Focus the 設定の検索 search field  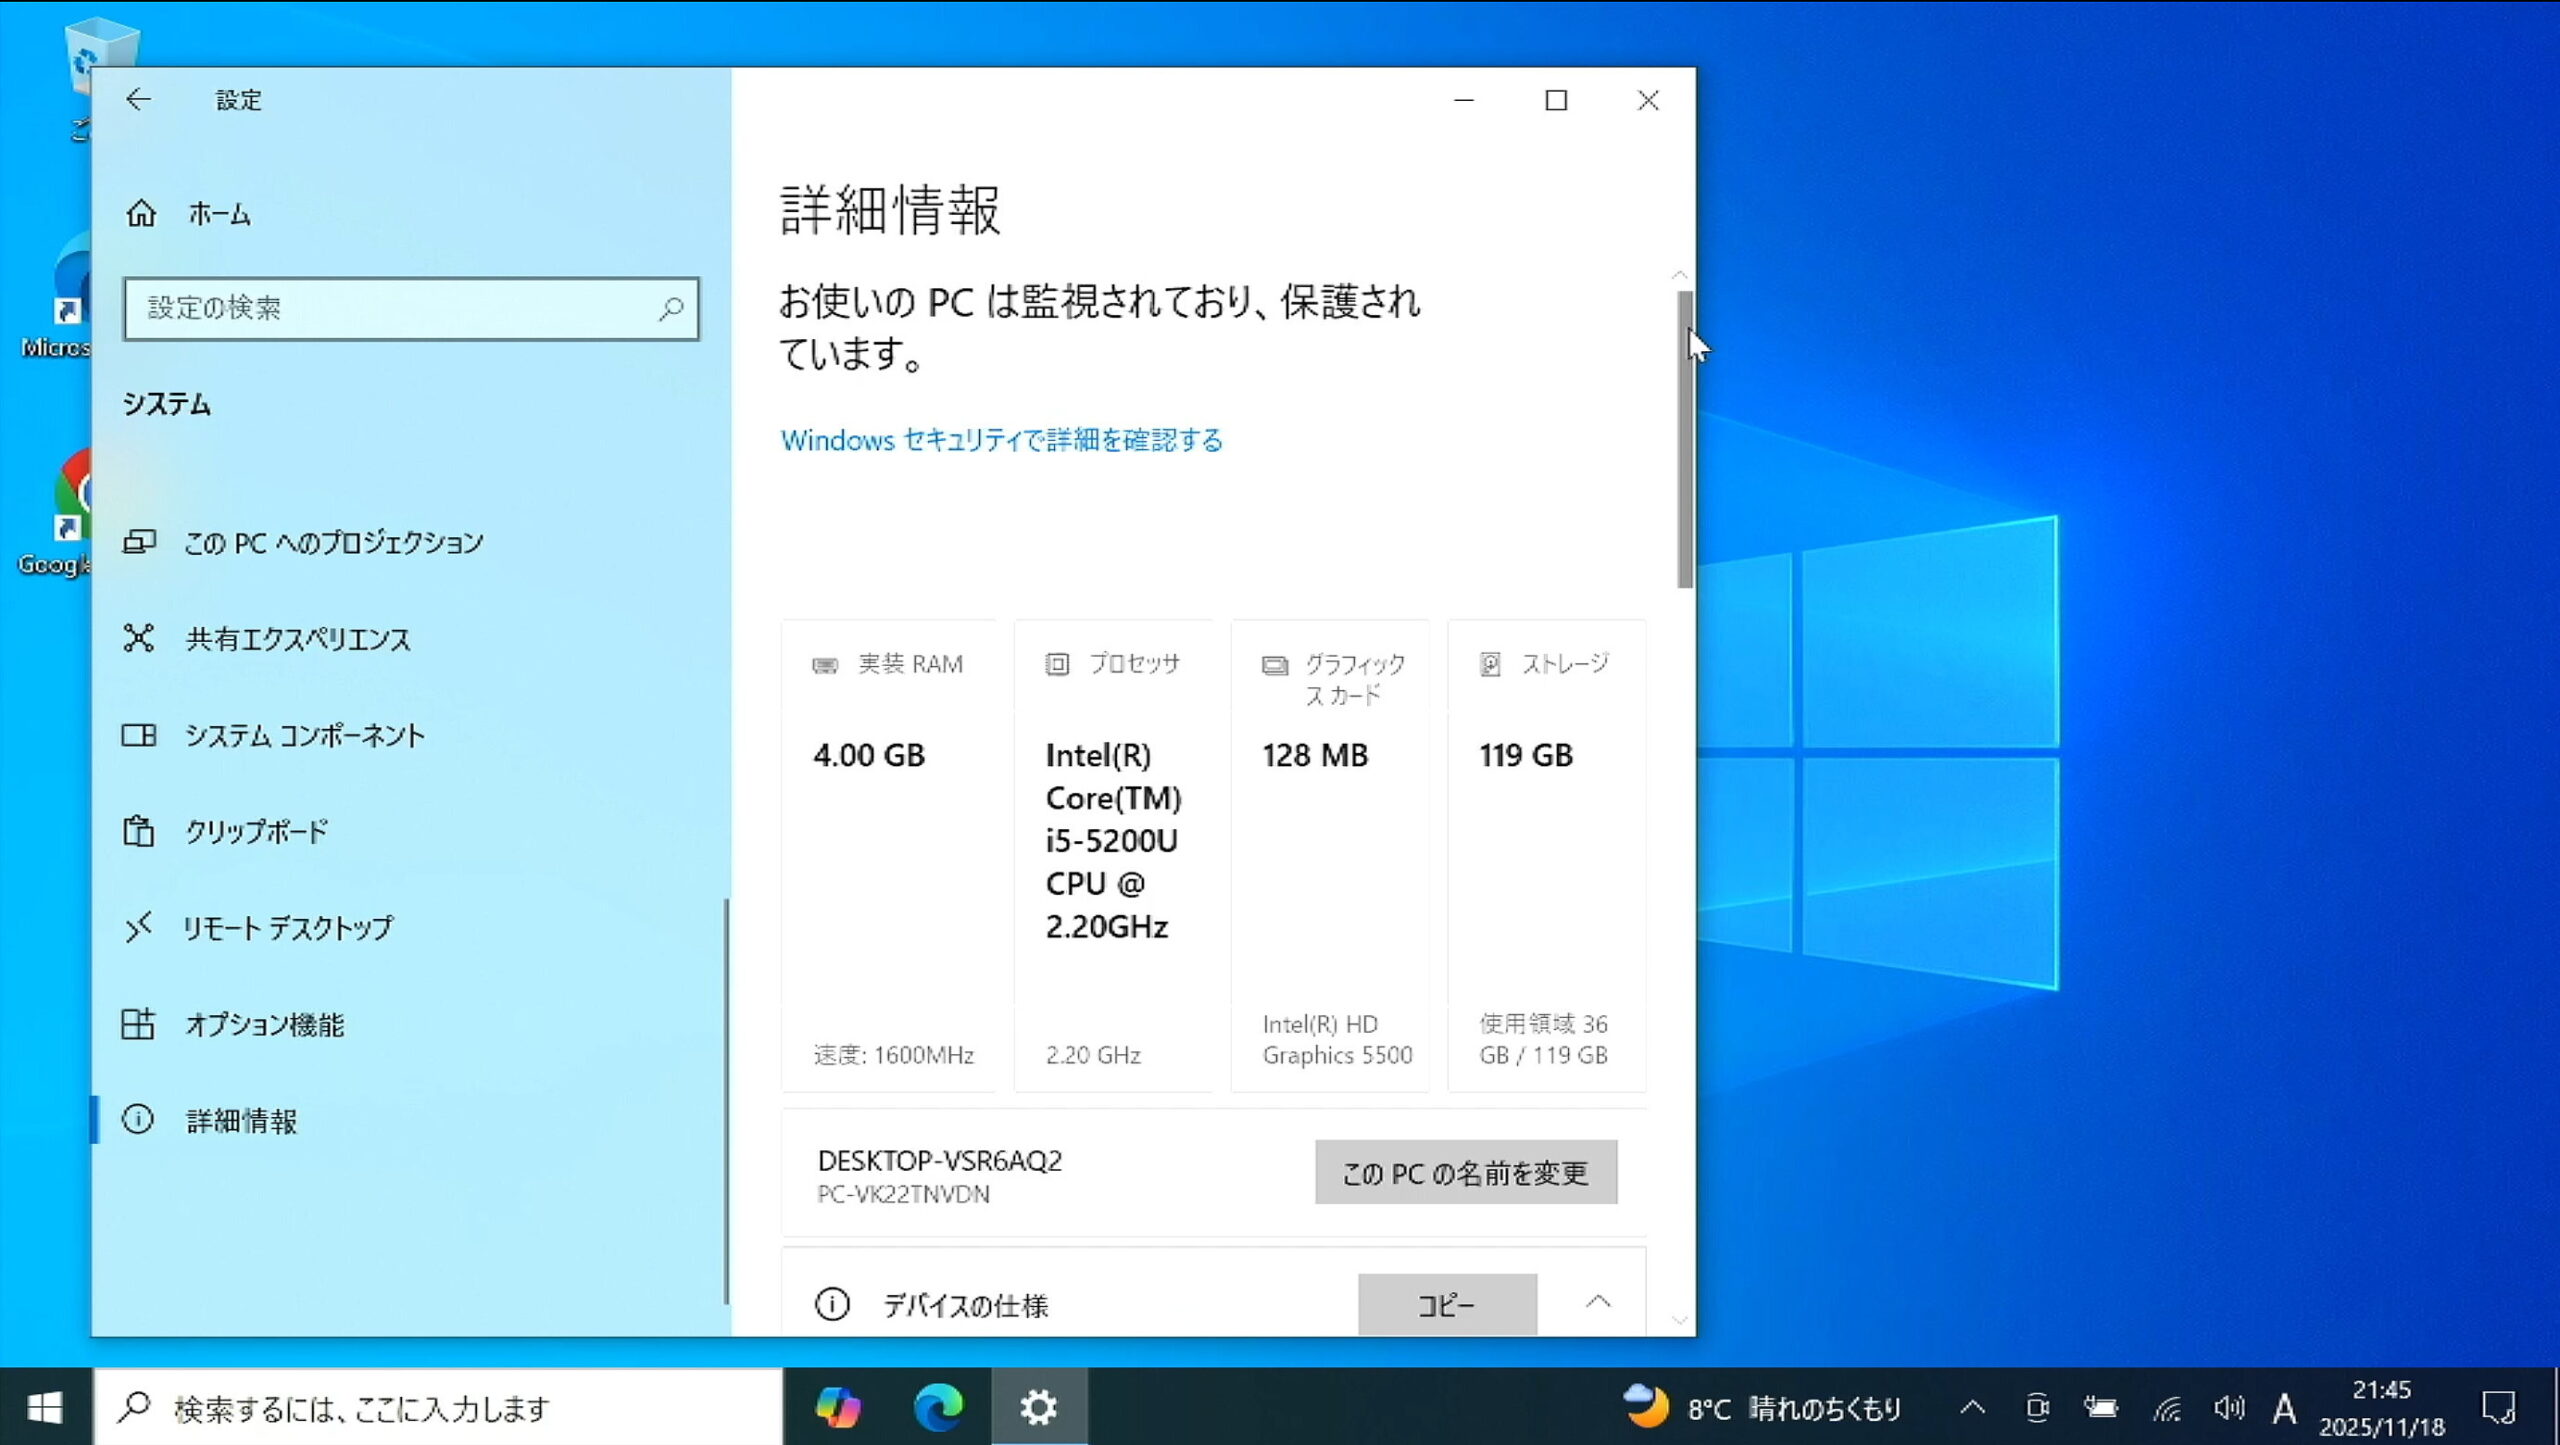click(390, 308)
